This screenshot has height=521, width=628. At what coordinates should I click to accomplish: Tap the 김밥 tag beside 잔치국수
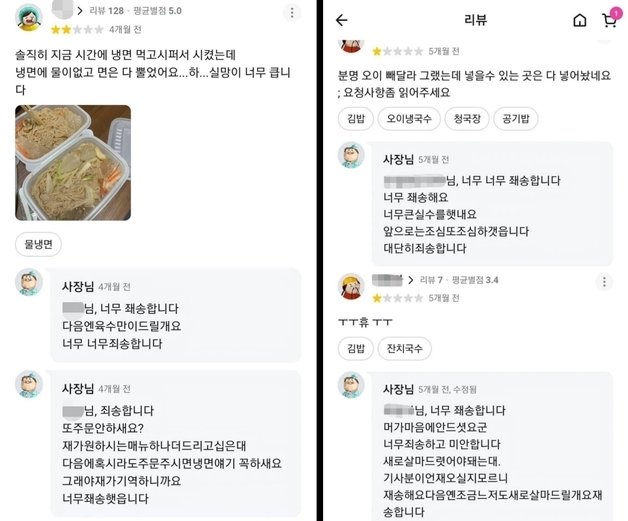pos(354,349)
